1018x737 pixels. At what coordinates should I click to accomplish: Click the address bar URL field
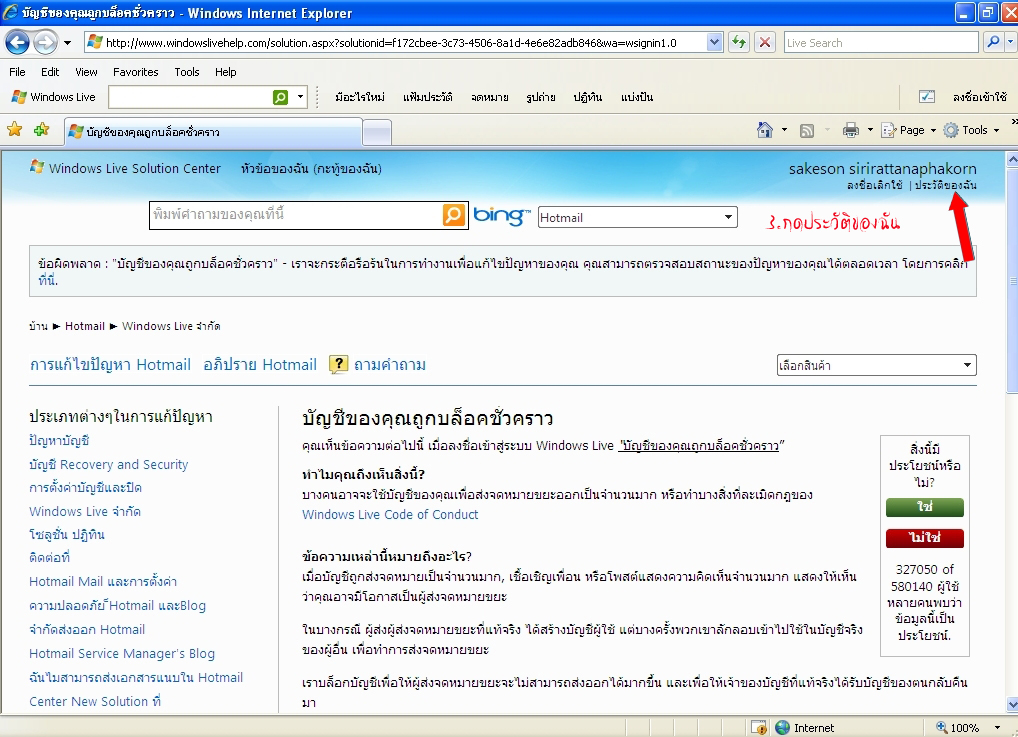point(394,43)
